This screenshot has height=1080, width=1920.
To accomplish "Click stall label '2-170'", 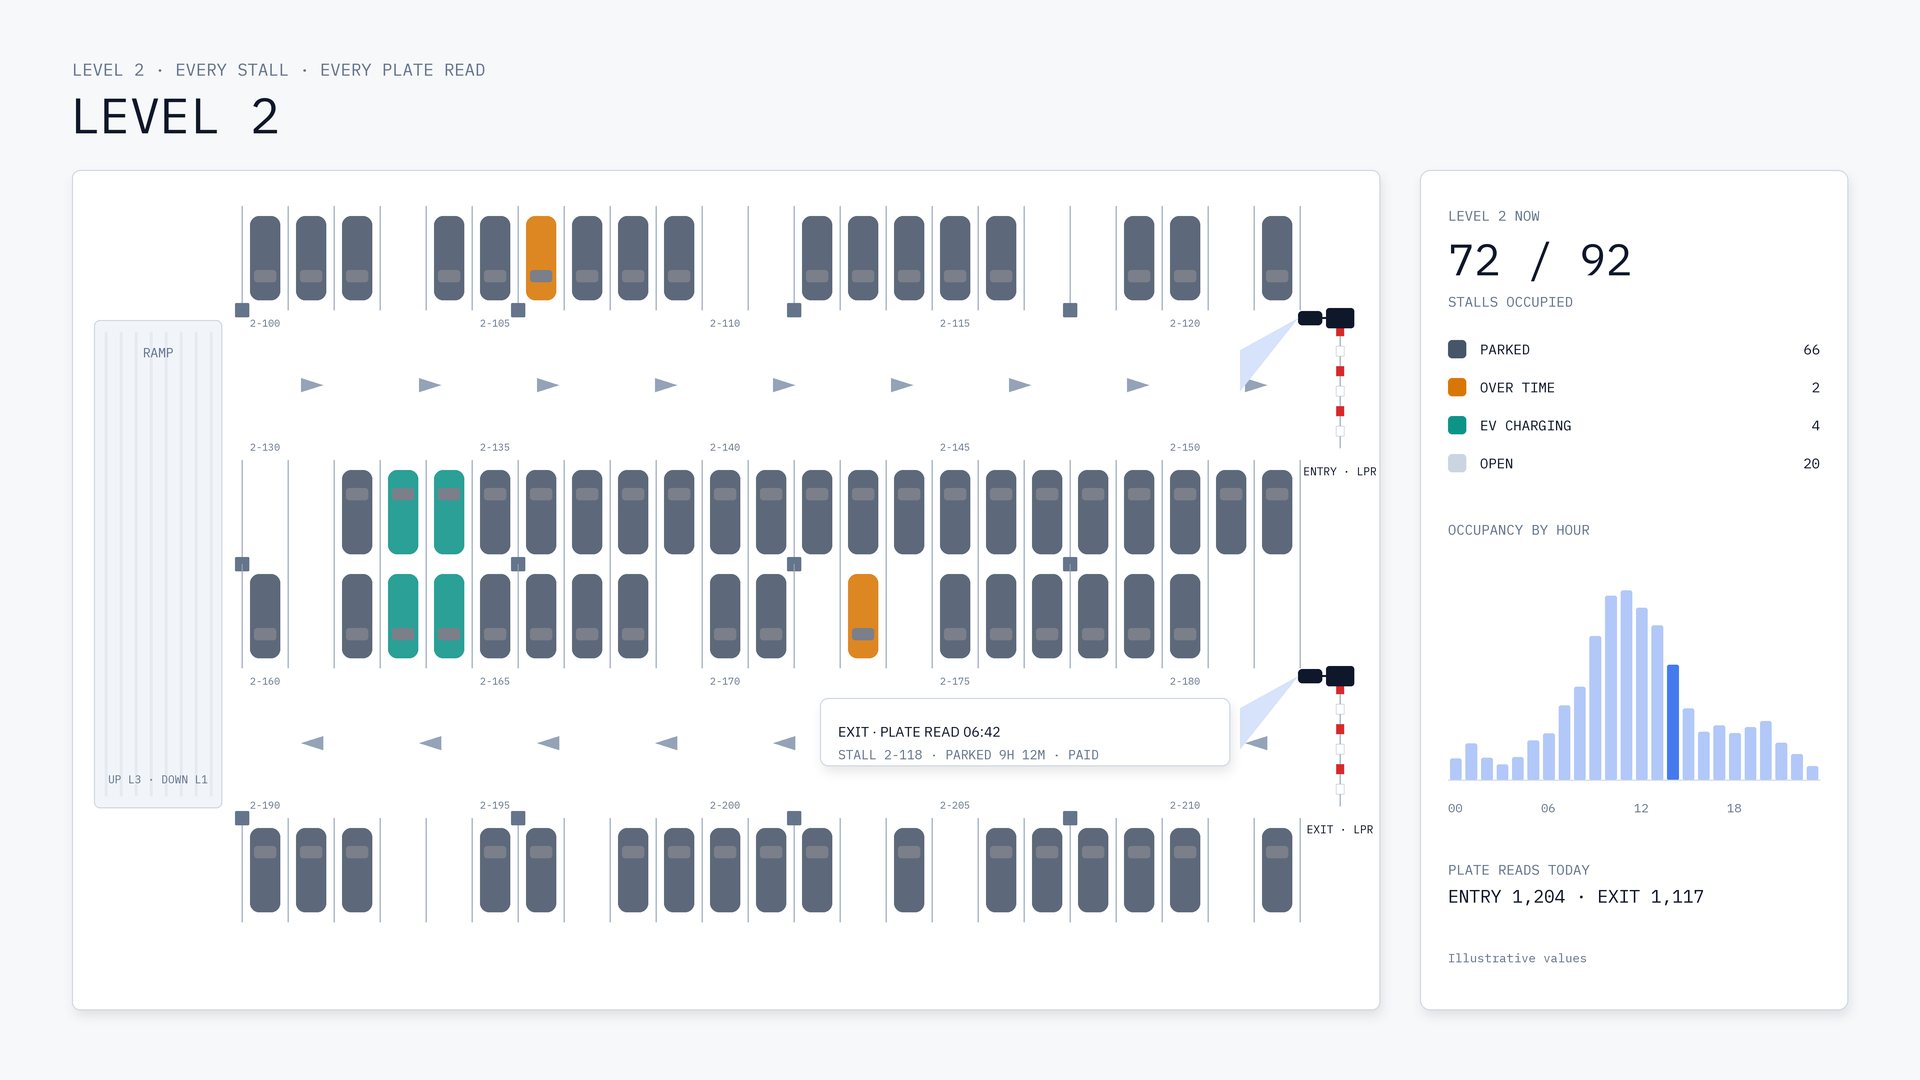I will 725,681.
